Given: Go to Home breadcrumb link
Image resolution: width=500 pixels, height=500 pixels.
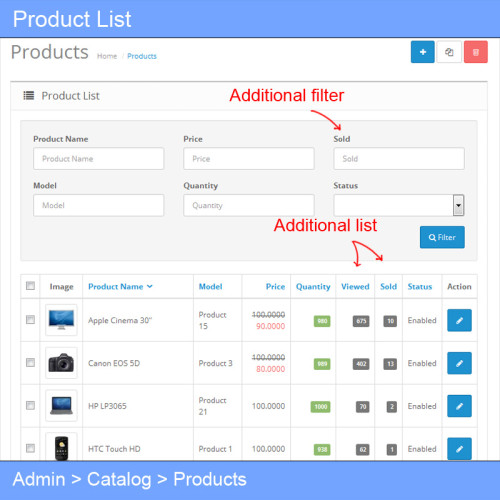Looking at the screenshot, I should click(107, 56).
